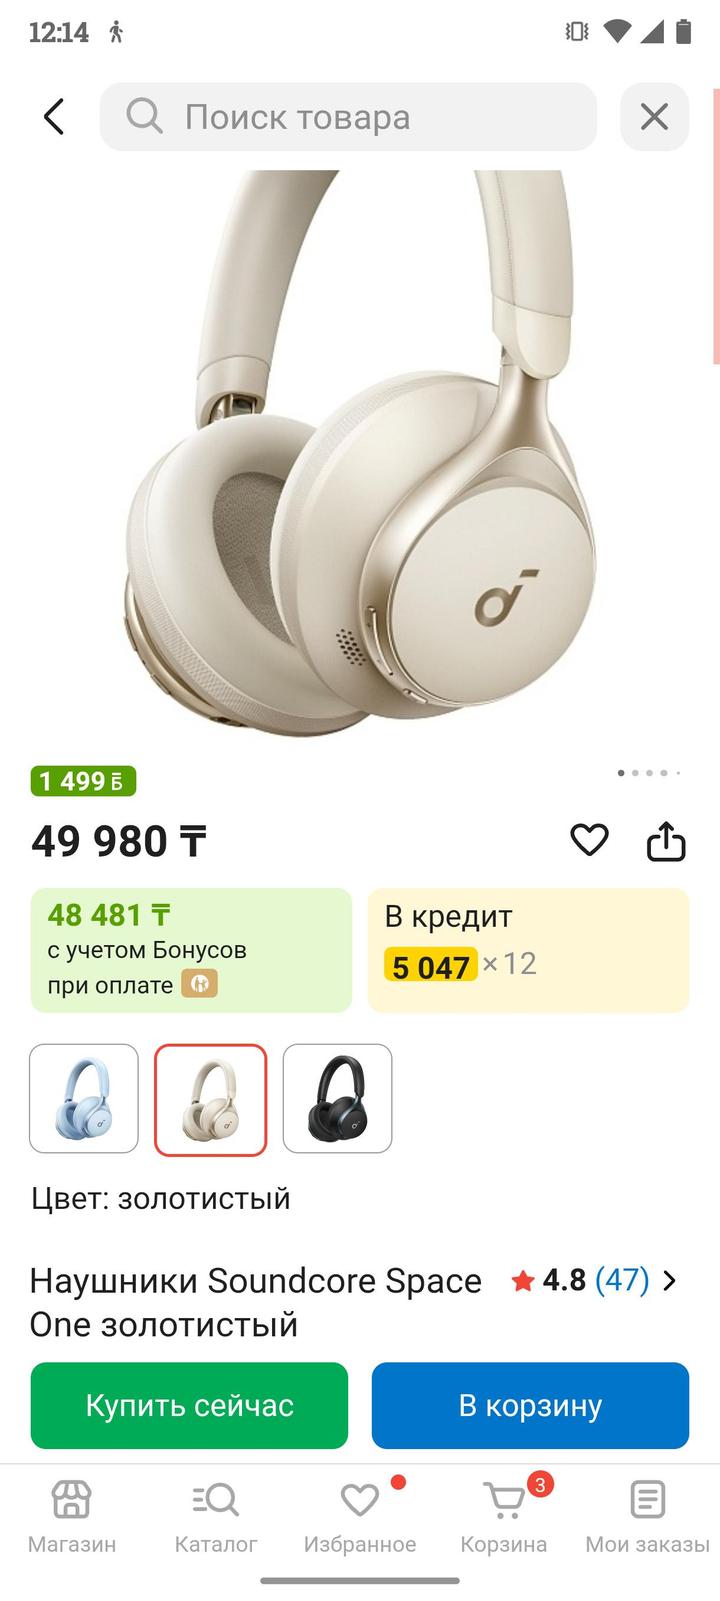Add item with В корзину button

530,1405
